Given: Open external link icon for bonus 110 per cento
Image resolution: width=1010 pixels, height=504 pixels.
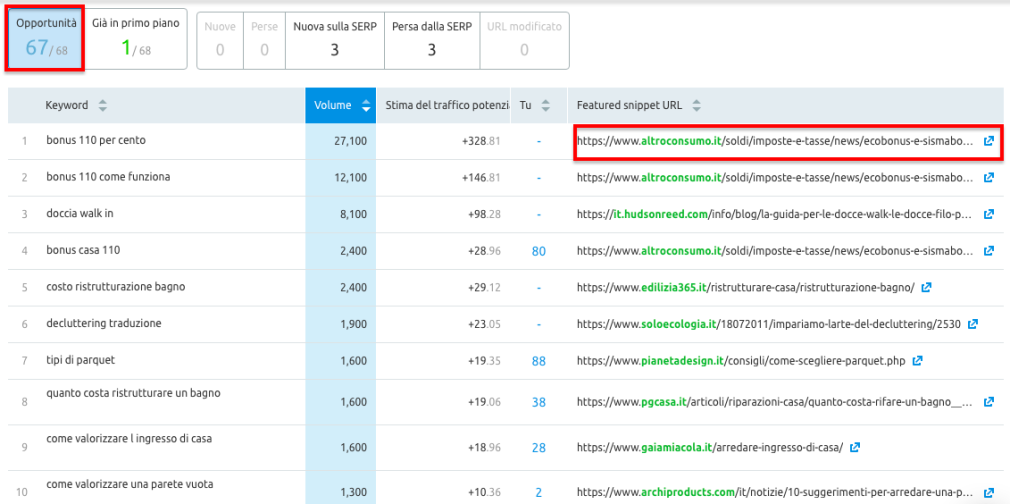Looking at the screenshot, I should pyautogui.click(x=989, y=141).
